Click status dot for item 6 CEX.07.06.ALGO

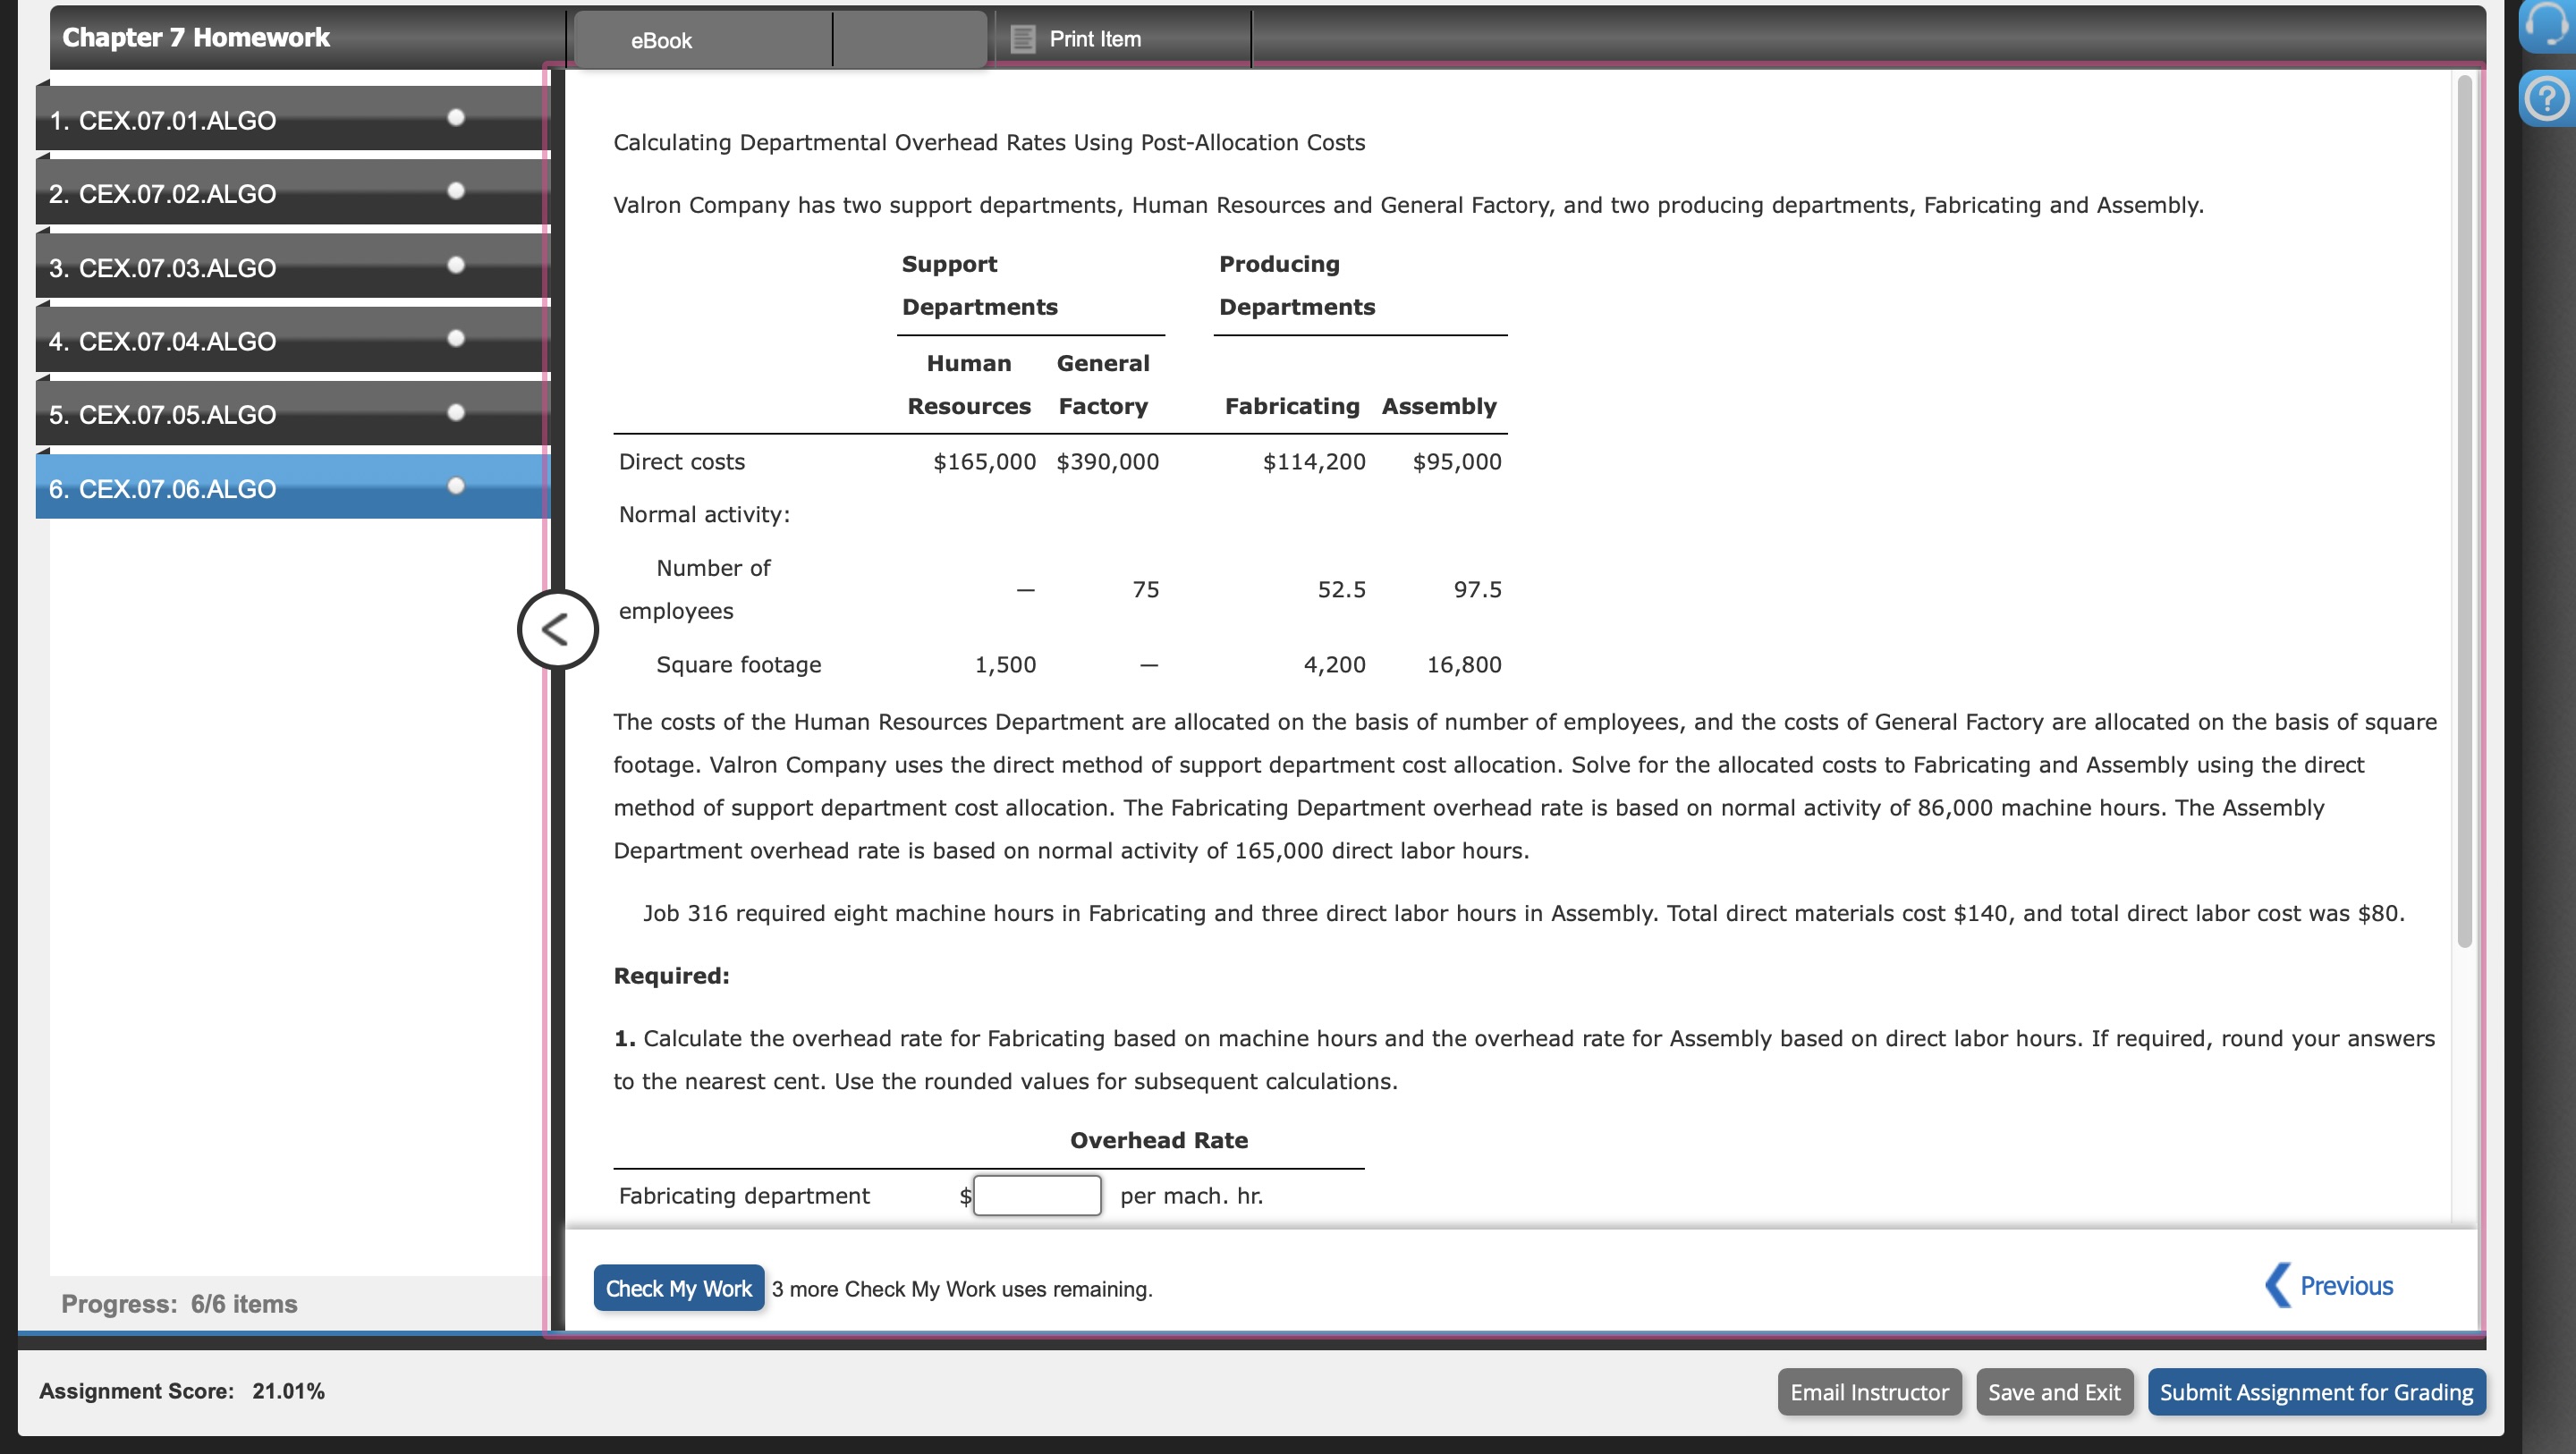point(456,486)
